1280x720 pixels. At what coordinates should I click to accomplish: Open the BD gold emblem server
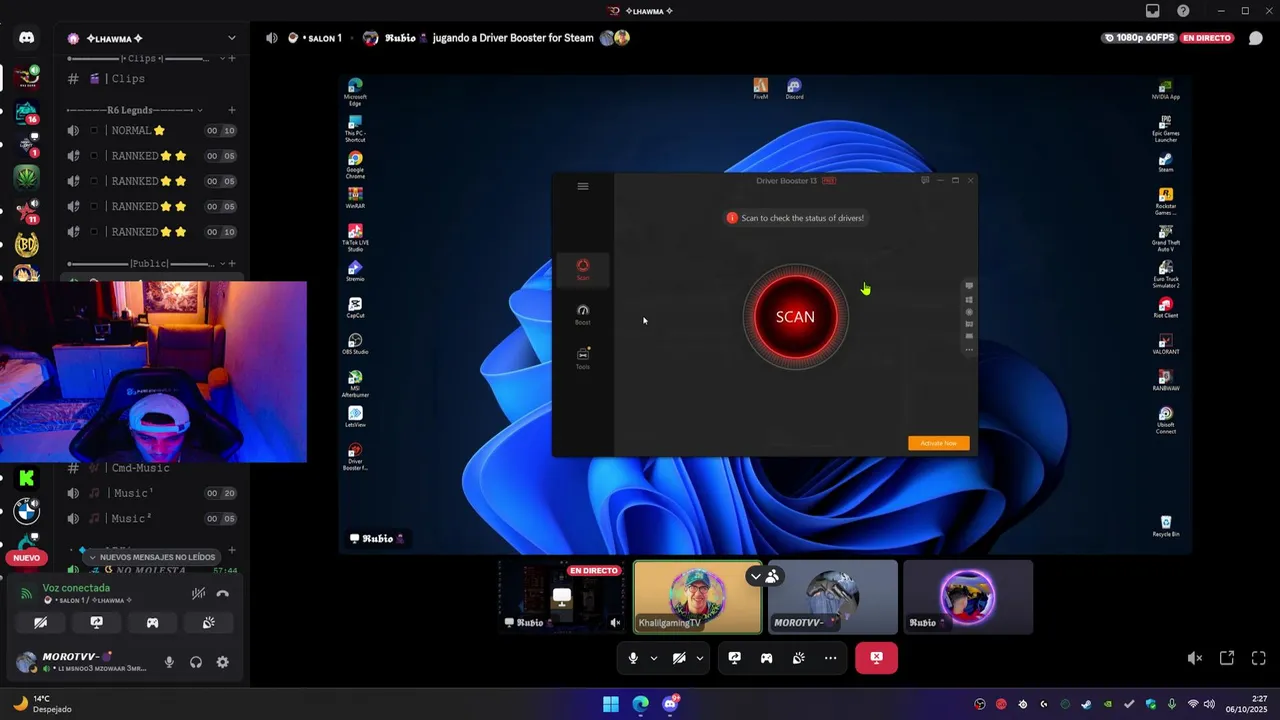[x=26, y=245]
